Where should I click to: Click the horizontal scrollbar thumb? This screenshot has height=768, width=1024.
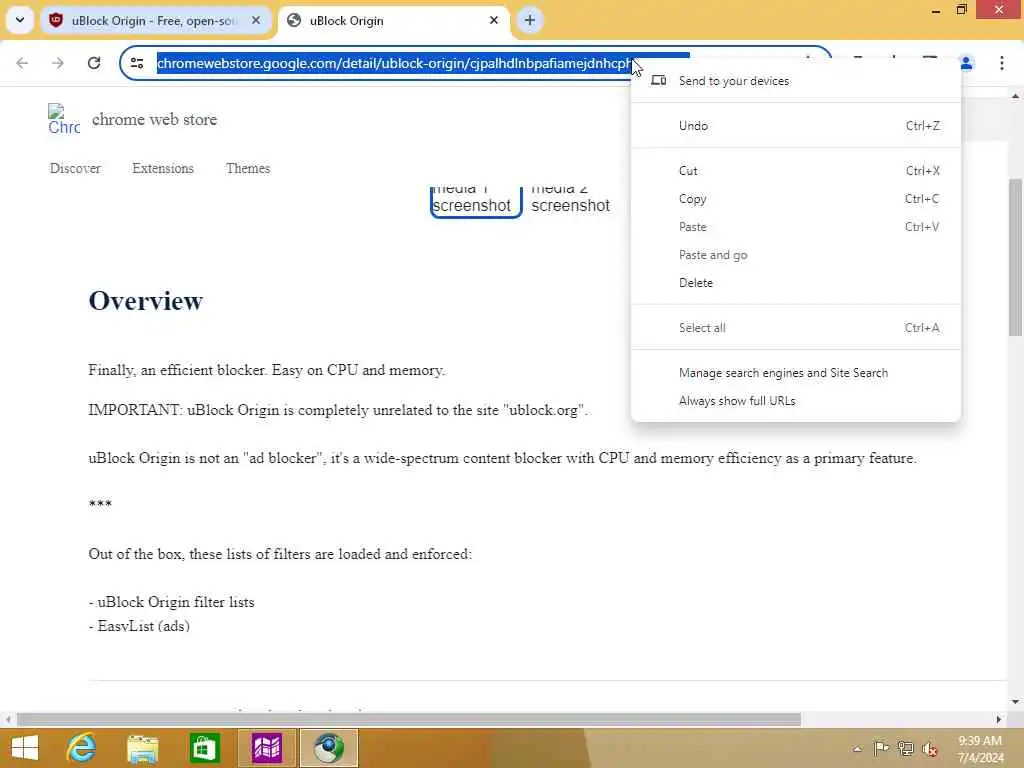[409, 720]
